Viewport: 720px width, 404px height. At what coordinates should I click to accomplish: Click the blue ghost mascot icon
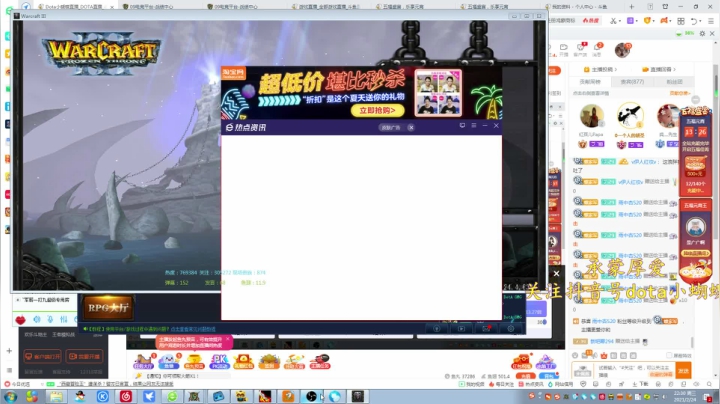pos(169,361)
